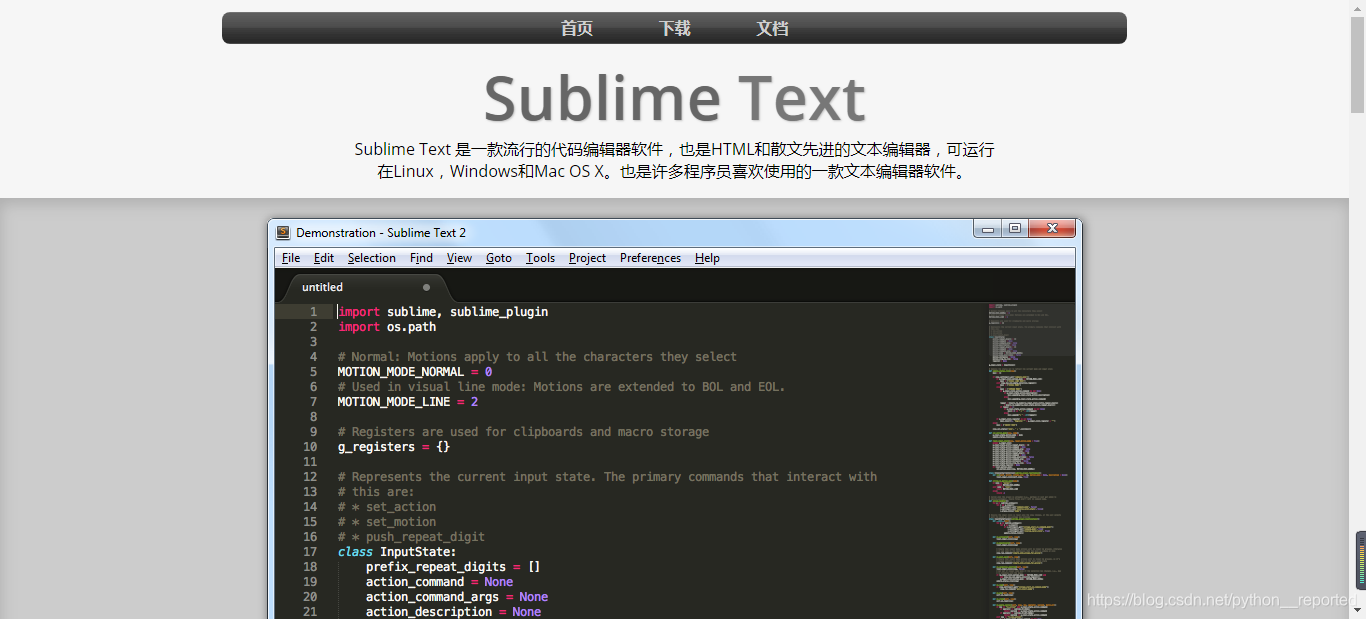
Task: Open the File menu
Action: [291, 258]
